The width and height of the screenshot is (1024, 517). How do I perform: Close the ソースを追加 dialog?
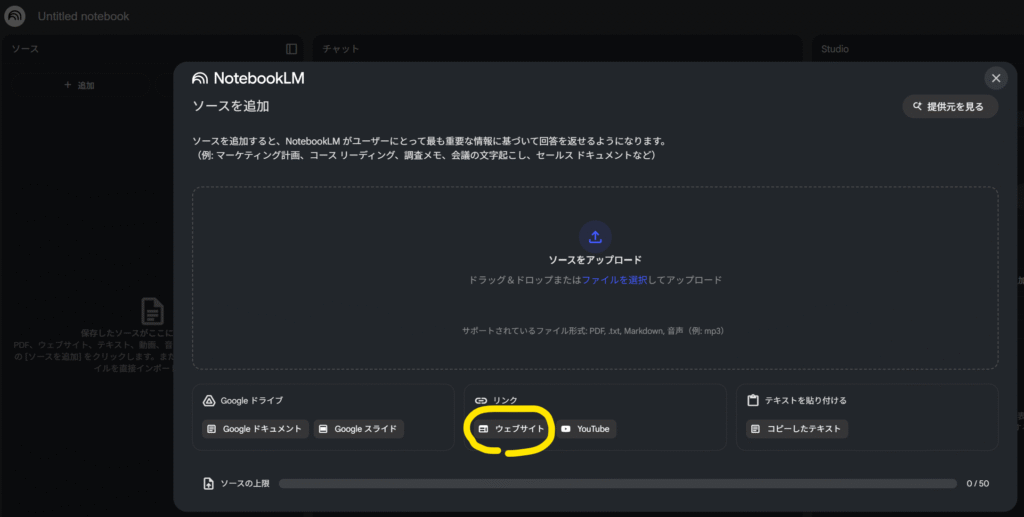[995, 78]
